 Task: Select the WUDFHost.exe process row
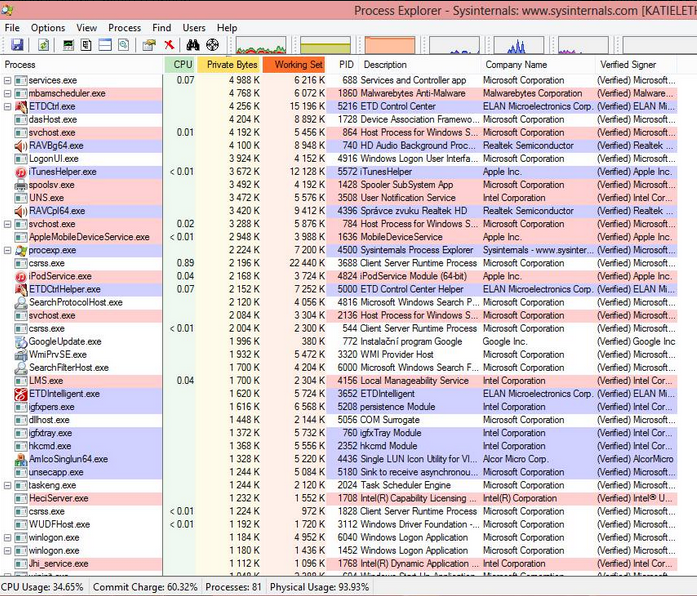click(339, 524)
